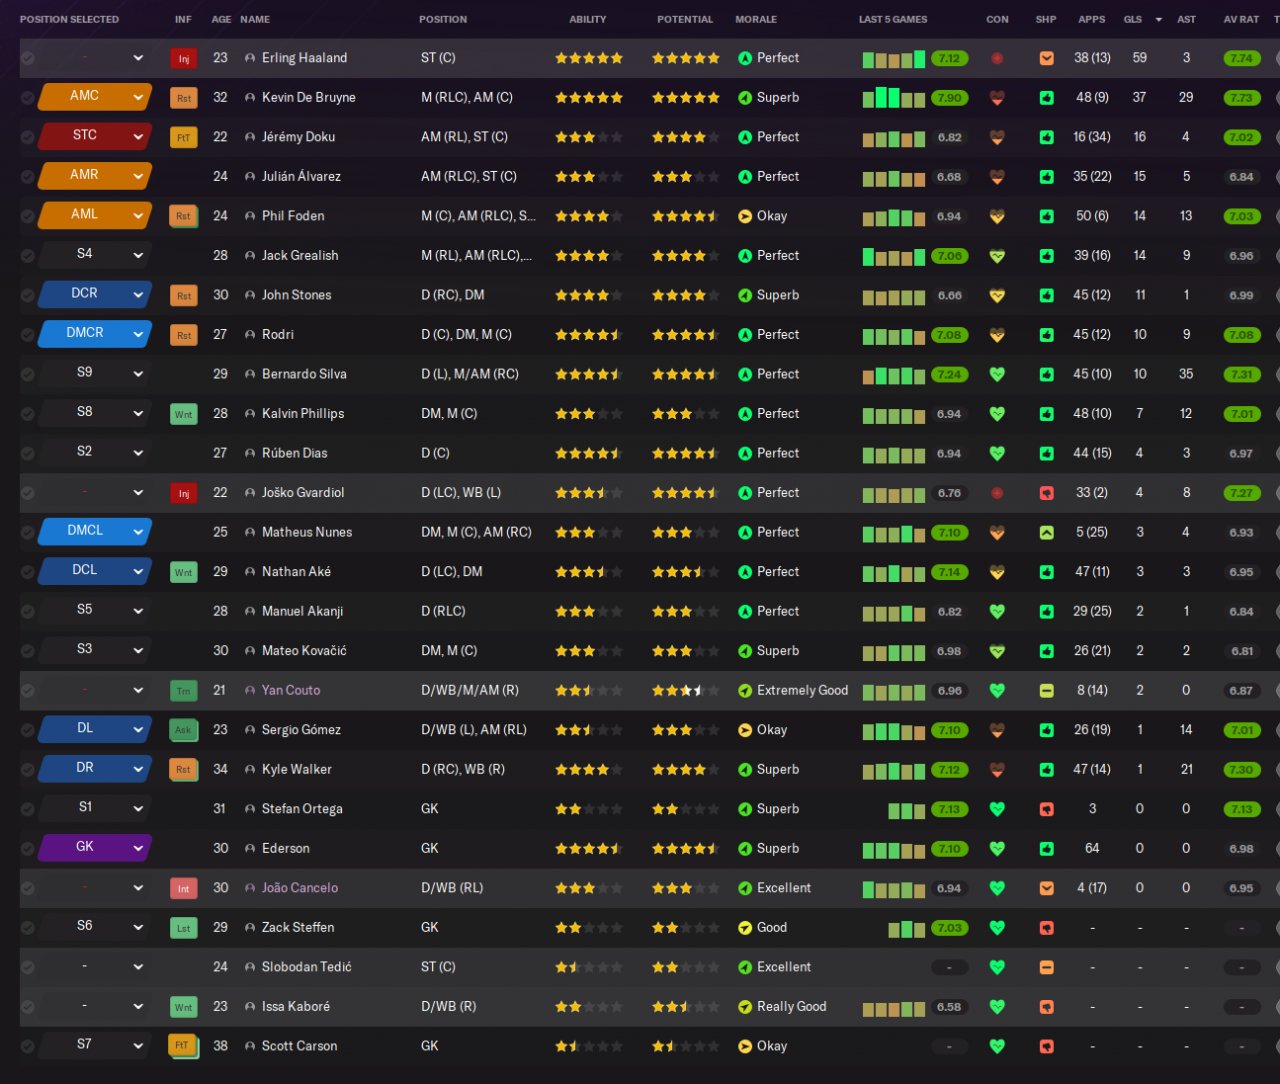Click the Rst icon on Kyle Walker's row
The image size is (1280, 1084).
(x=184, y=770)
